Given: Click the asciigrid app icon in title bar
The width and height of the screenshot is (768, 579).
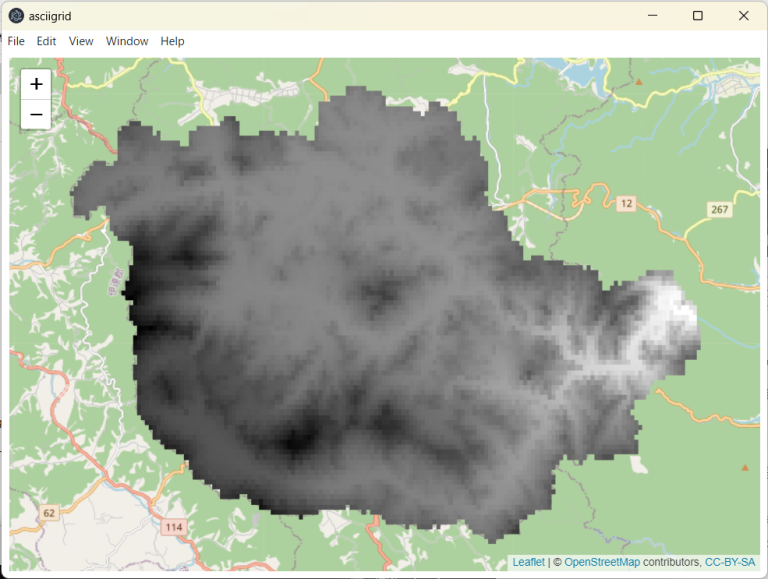Looking at the screenshot, I should [x=16, y=15].
